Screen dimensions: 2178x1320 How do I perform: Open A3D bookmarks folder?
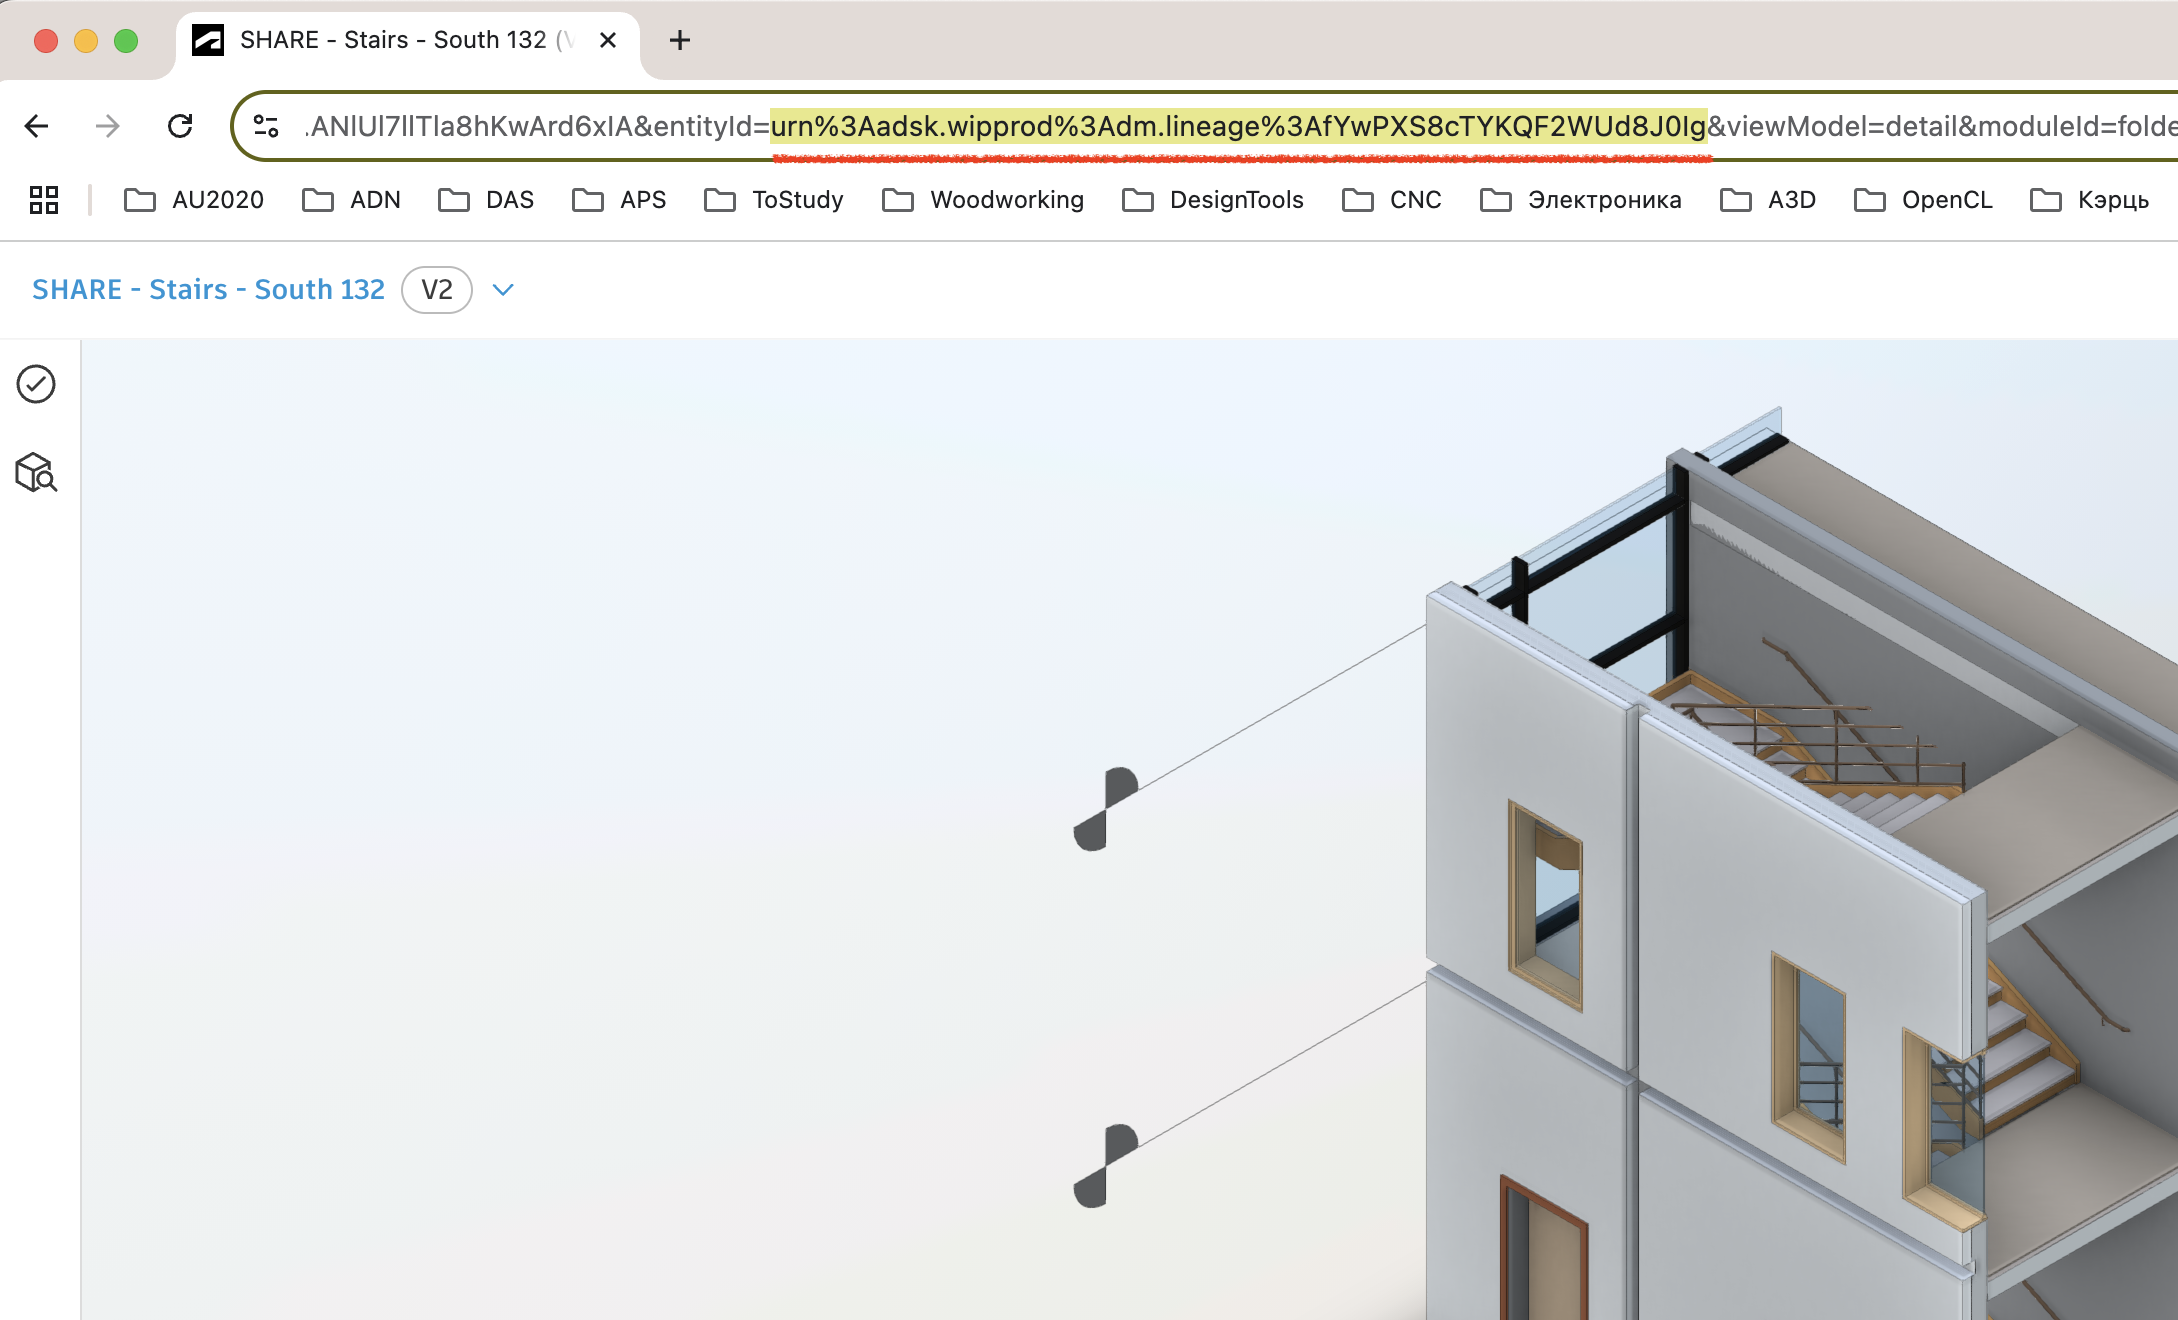coord(1769,200)
